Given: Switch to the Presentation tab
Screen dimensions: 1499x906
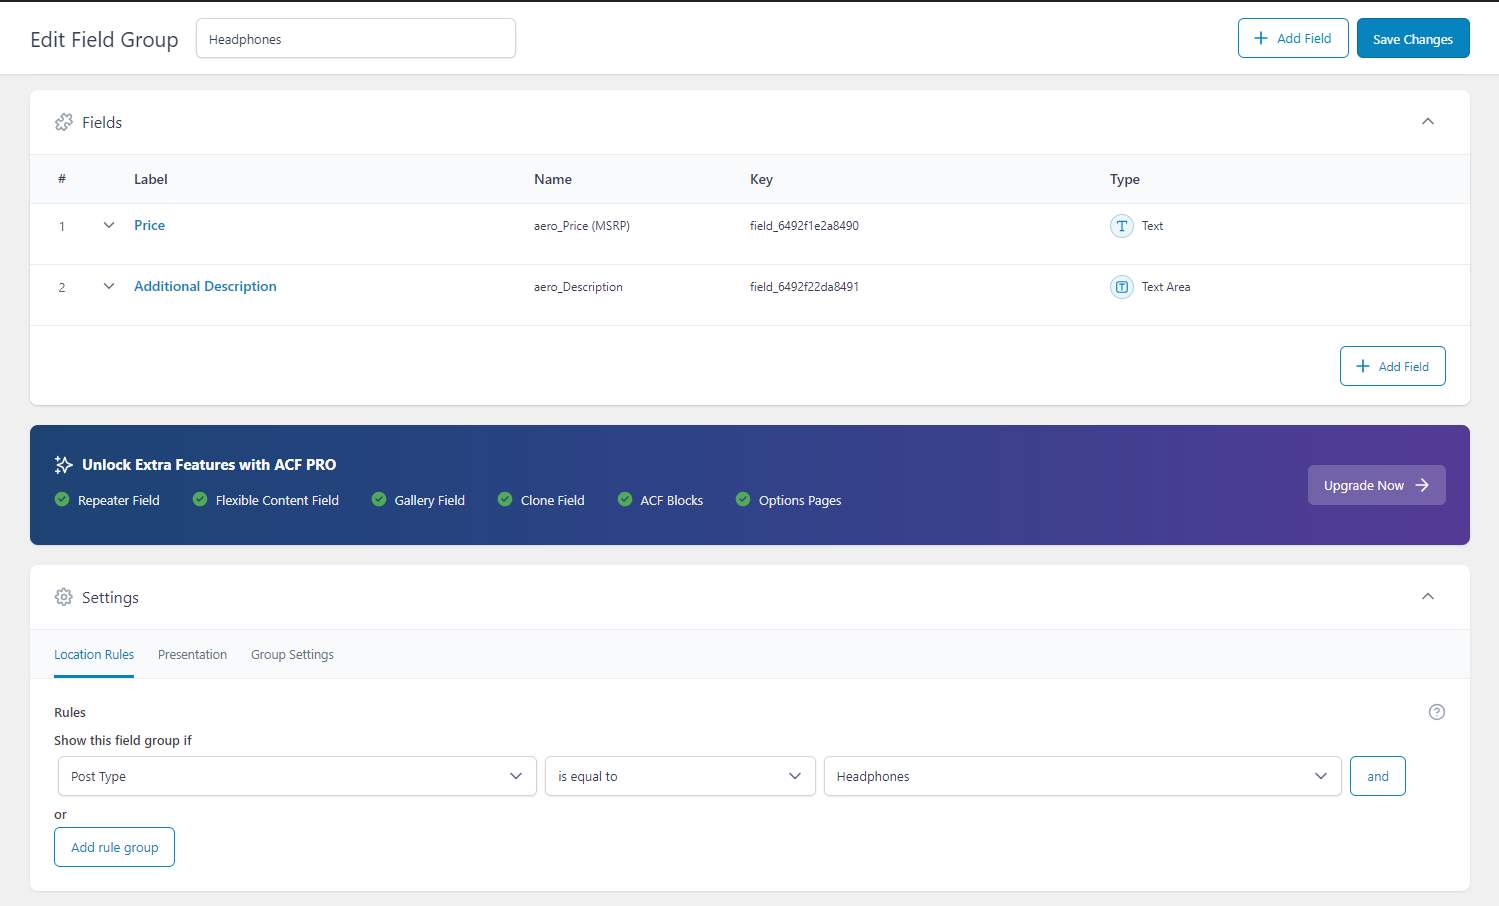Looking at the screenshot, I should point(192,655).
